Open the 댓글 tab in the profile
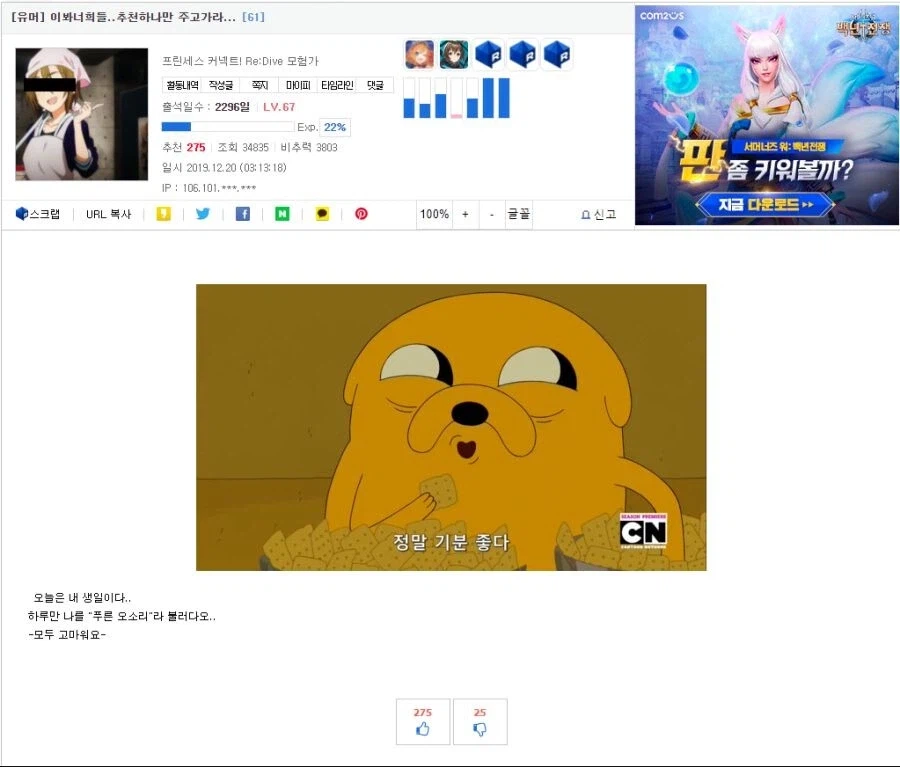 [373, 85]
